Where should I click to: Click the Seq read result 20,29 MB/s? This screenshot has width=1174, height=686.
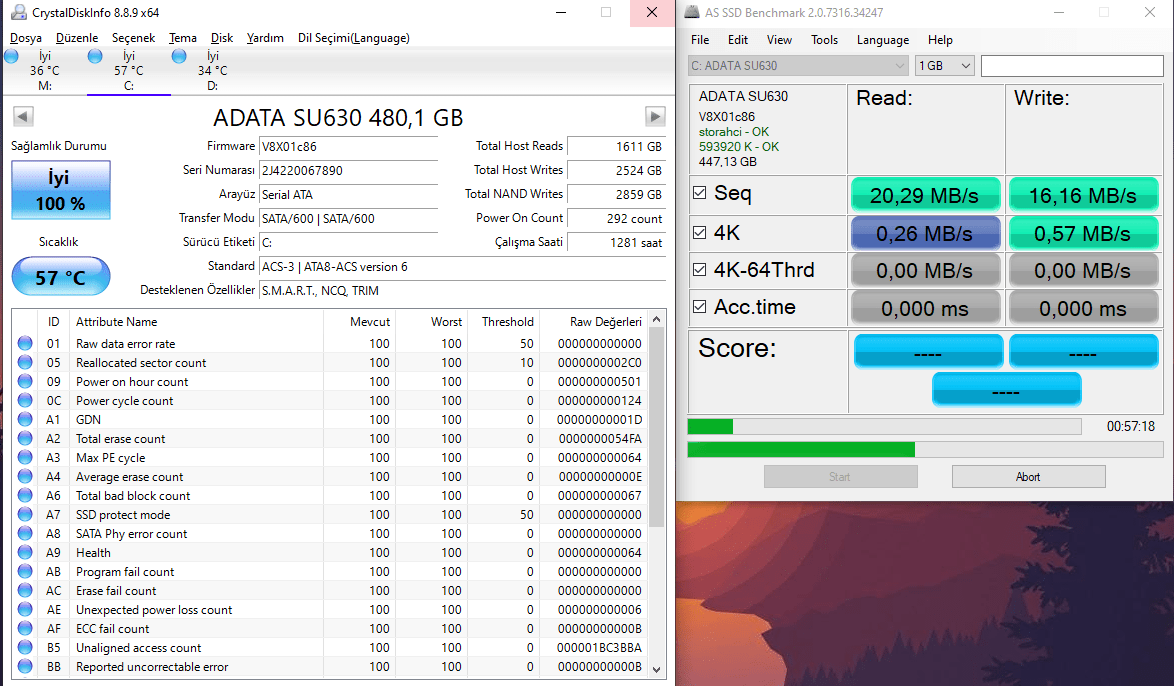click(x=925, y=195)
